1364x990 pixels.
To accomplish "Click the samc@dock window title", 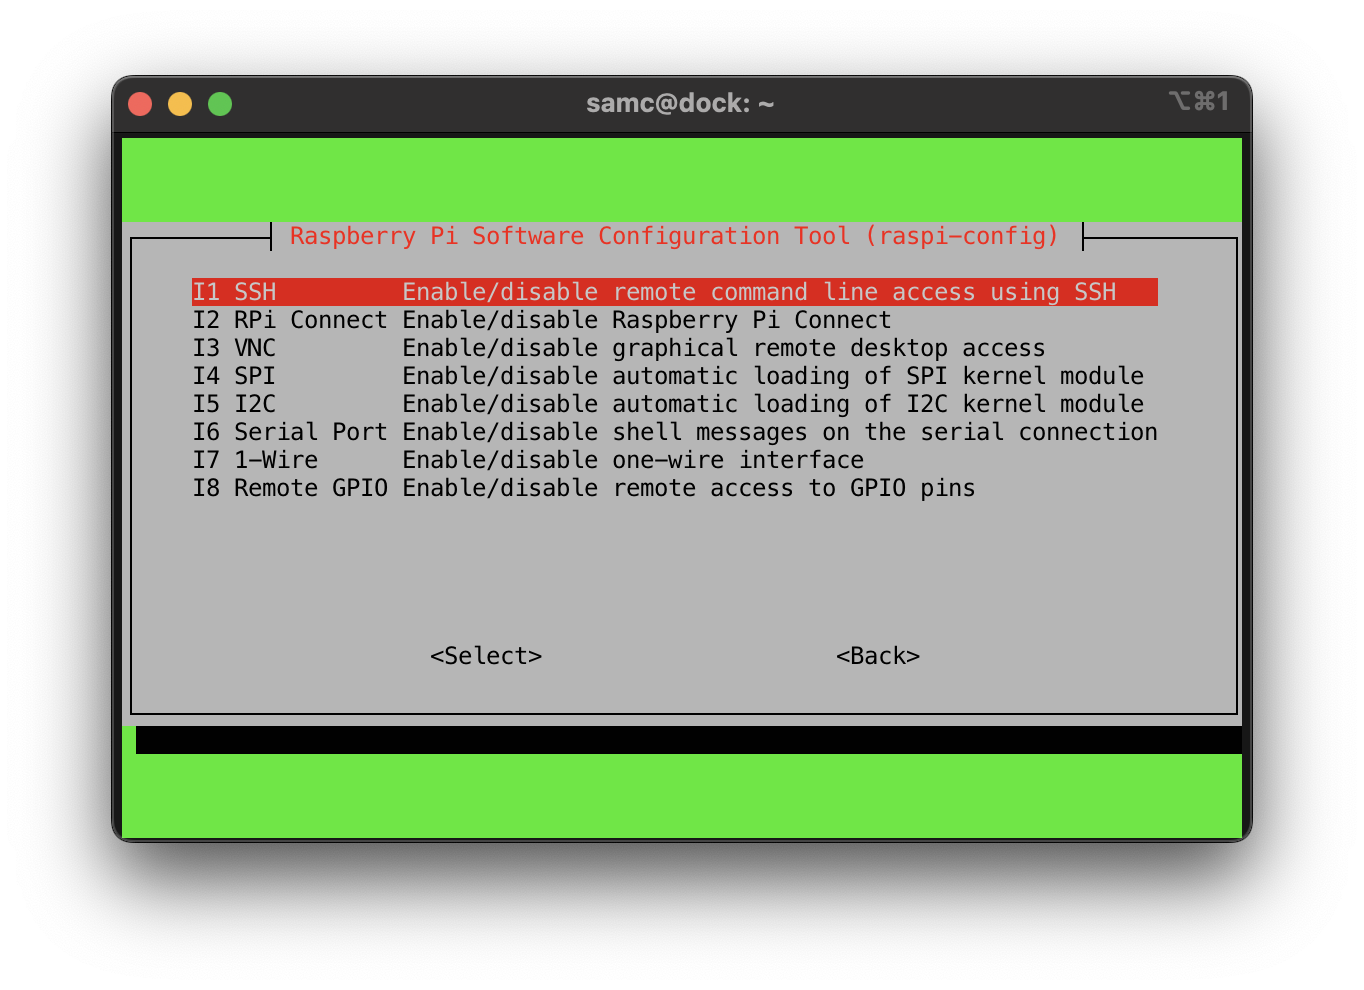I will (x=680, y=103).
